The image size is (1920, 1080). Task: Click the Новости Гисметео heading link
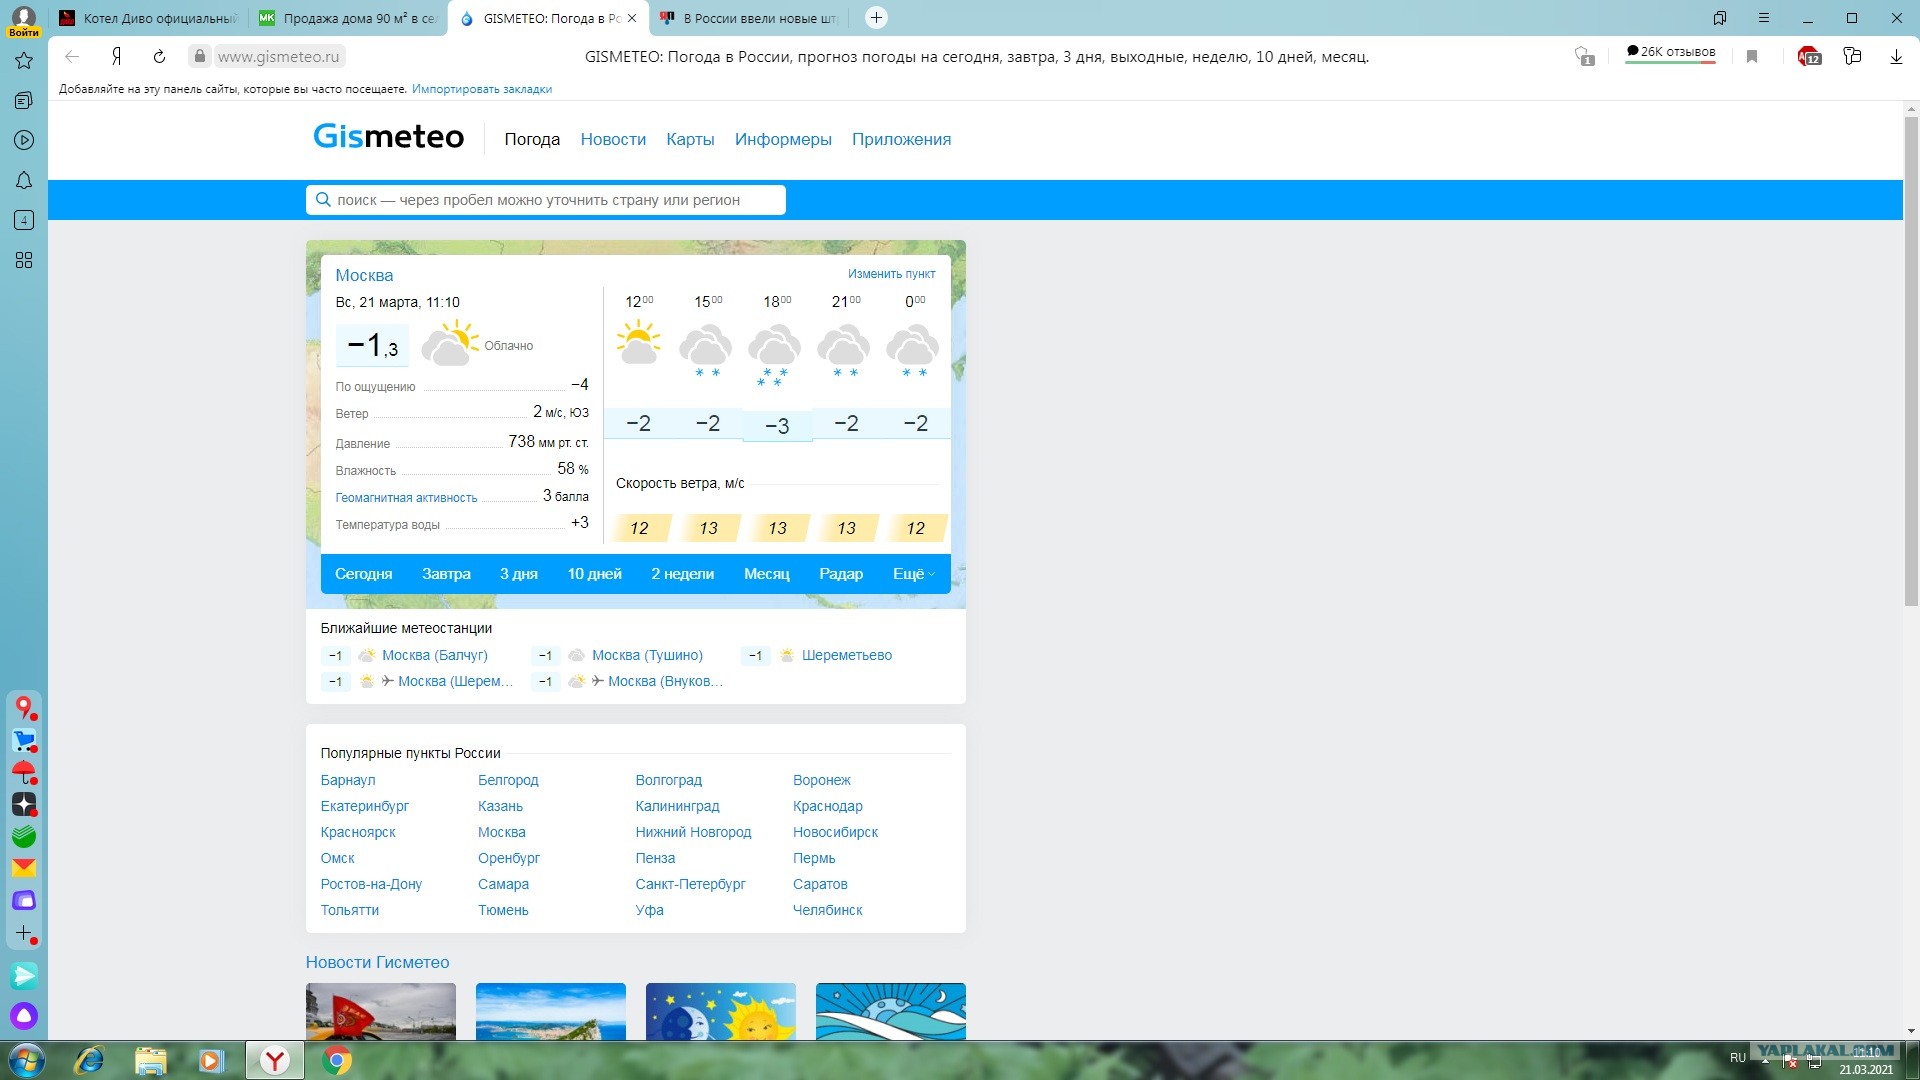click(x=377, y=963)
